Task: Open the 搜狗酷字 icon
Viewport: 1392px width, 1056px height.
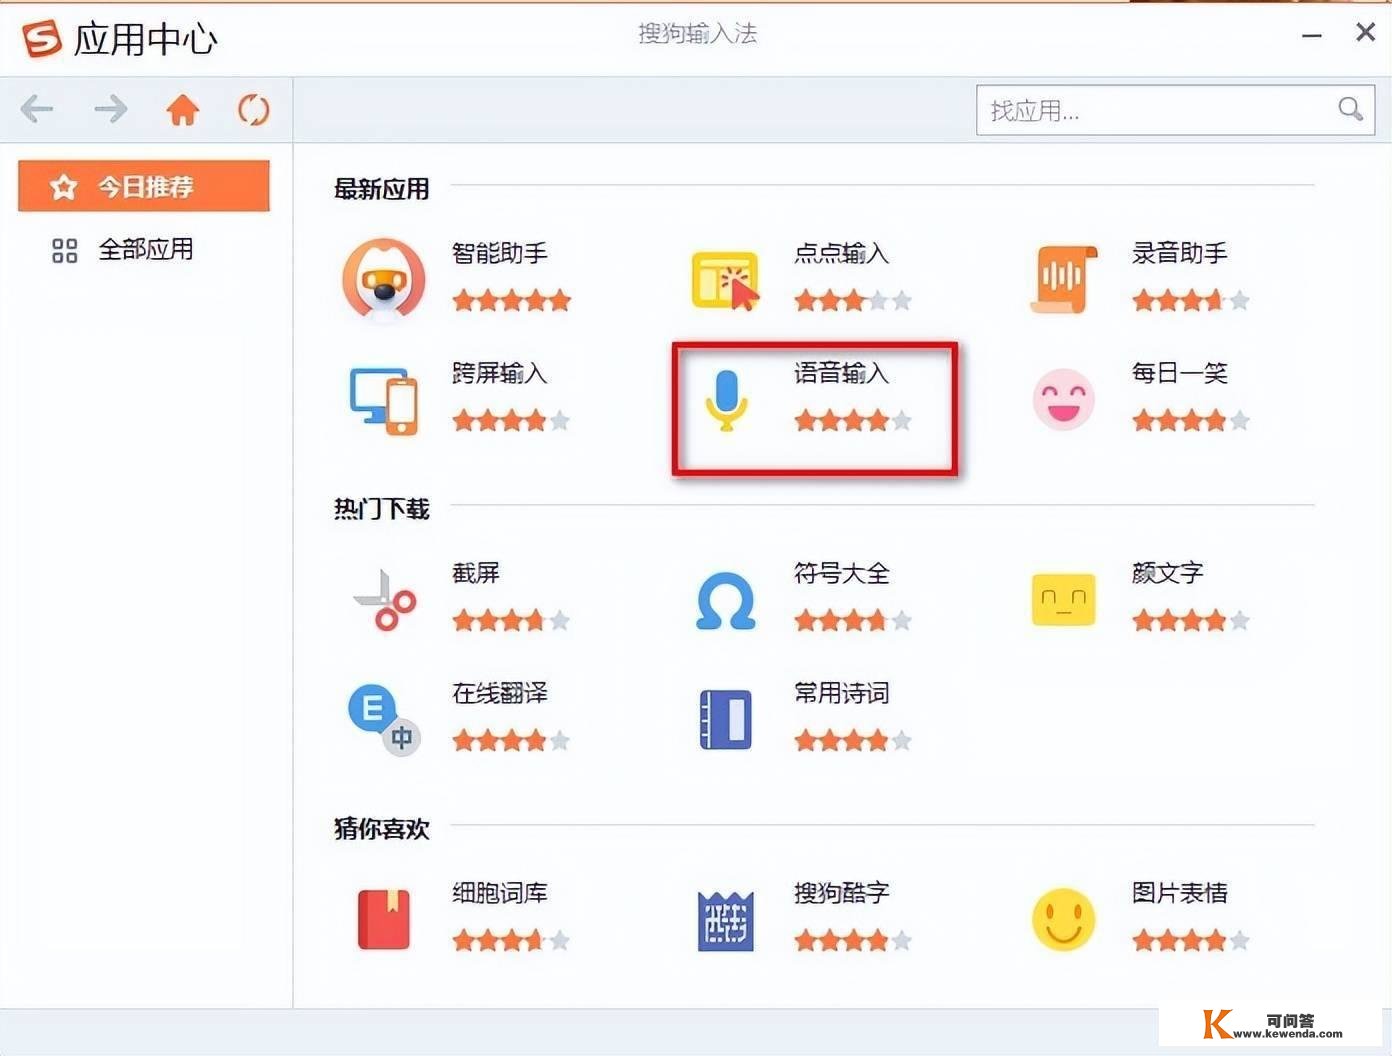Action: tap(726, 920)
